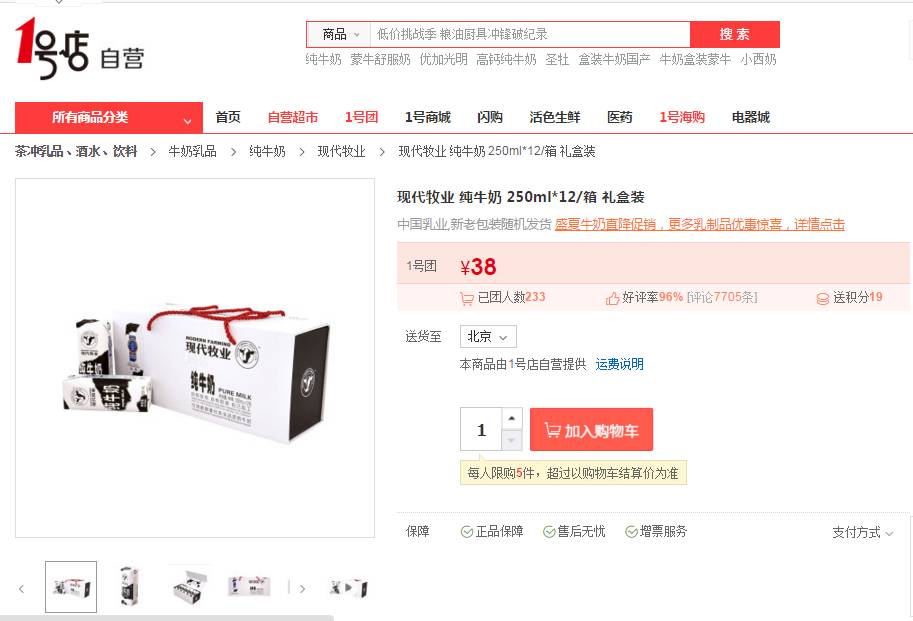Open the 商品 search category dropdown

click(x=340, y=34)
